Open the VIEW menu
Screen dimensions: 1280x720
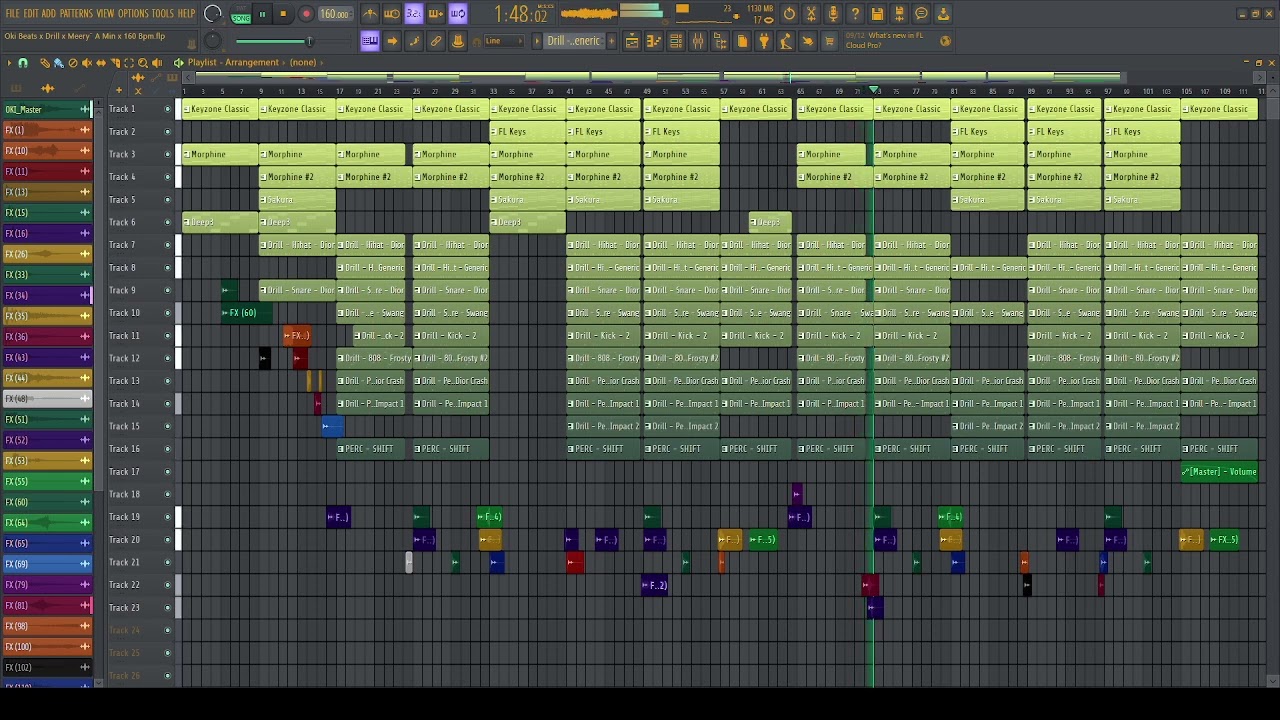105,14
